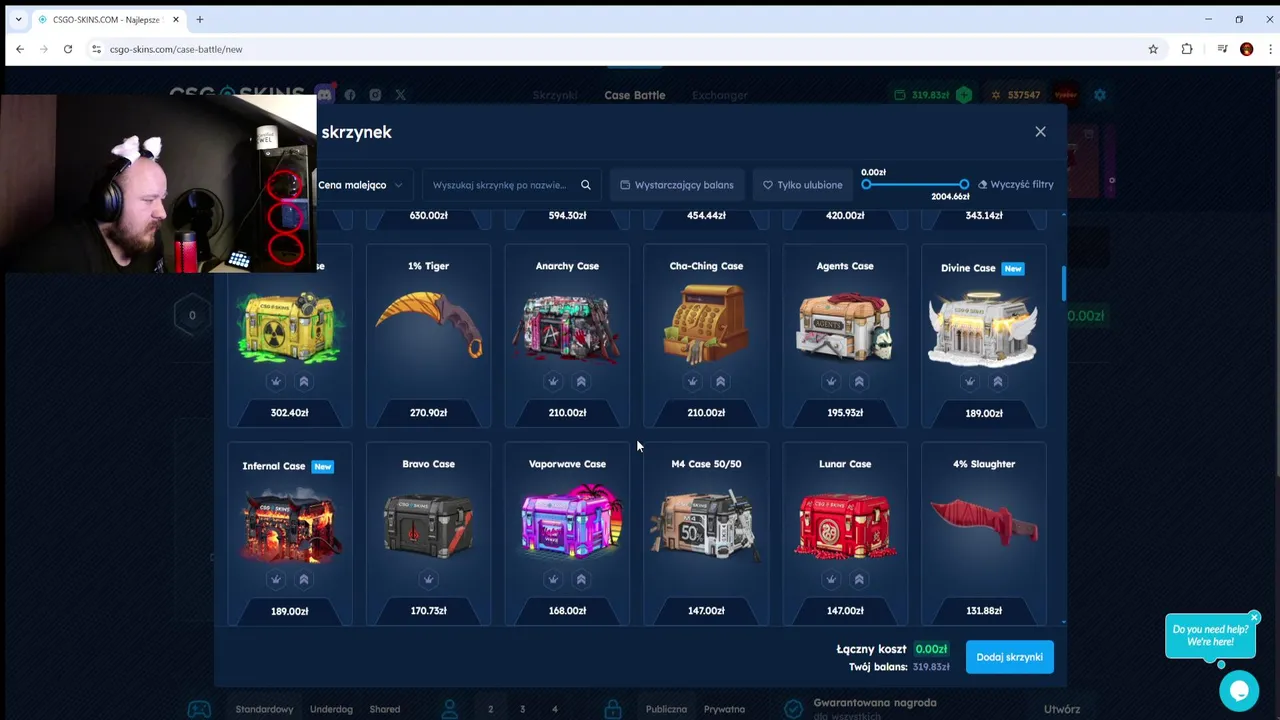This screenshot has height=720, width=1280.
Task: Choose 4 players option
Action: pyautogui.click(x=554, y=709)
